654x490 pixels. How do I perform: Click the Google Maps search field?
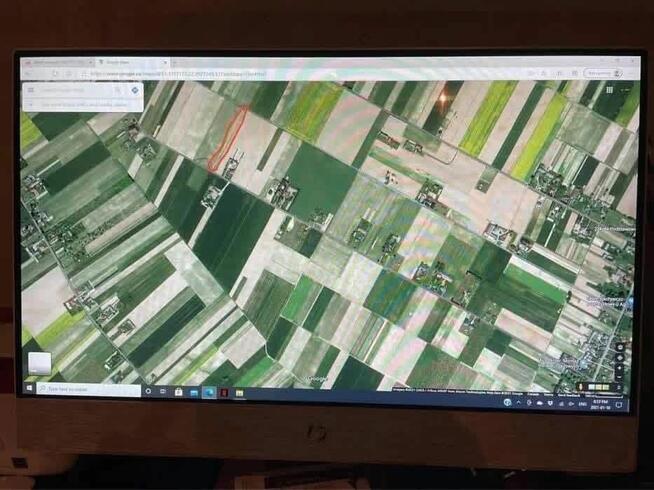point(75,90)
